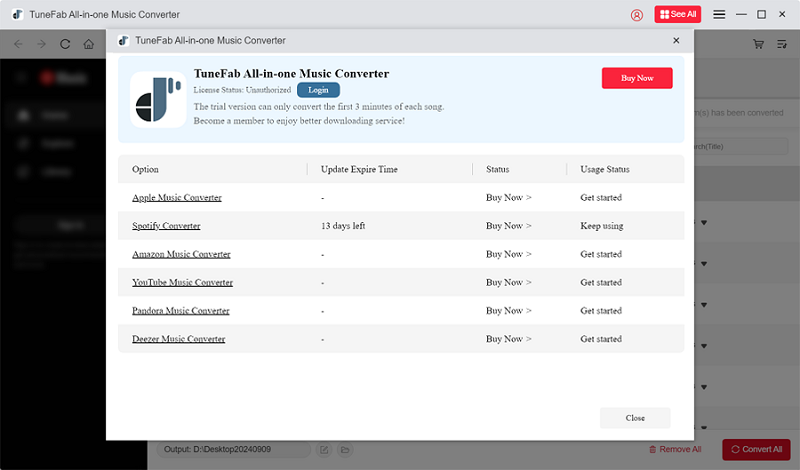Click Get started for YouTube Music Converter
Viewport: 800px width, 470px height.
pyautogui.click(x=601, y=282)
